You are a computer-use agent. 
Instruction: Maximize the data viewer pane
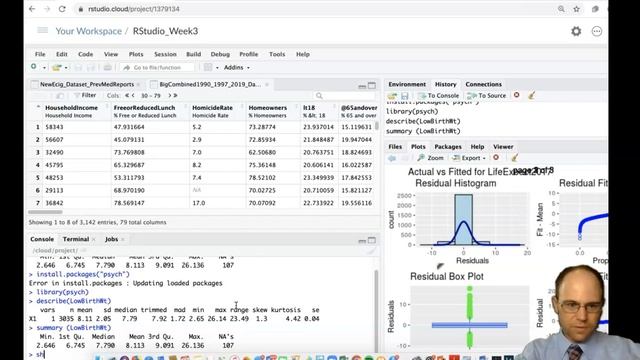372,85
